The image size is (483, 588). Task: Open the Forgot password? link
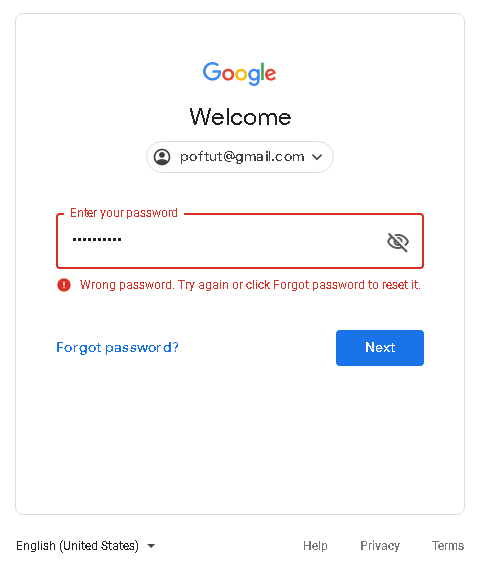pyautogui.click(x=117, y=348)
